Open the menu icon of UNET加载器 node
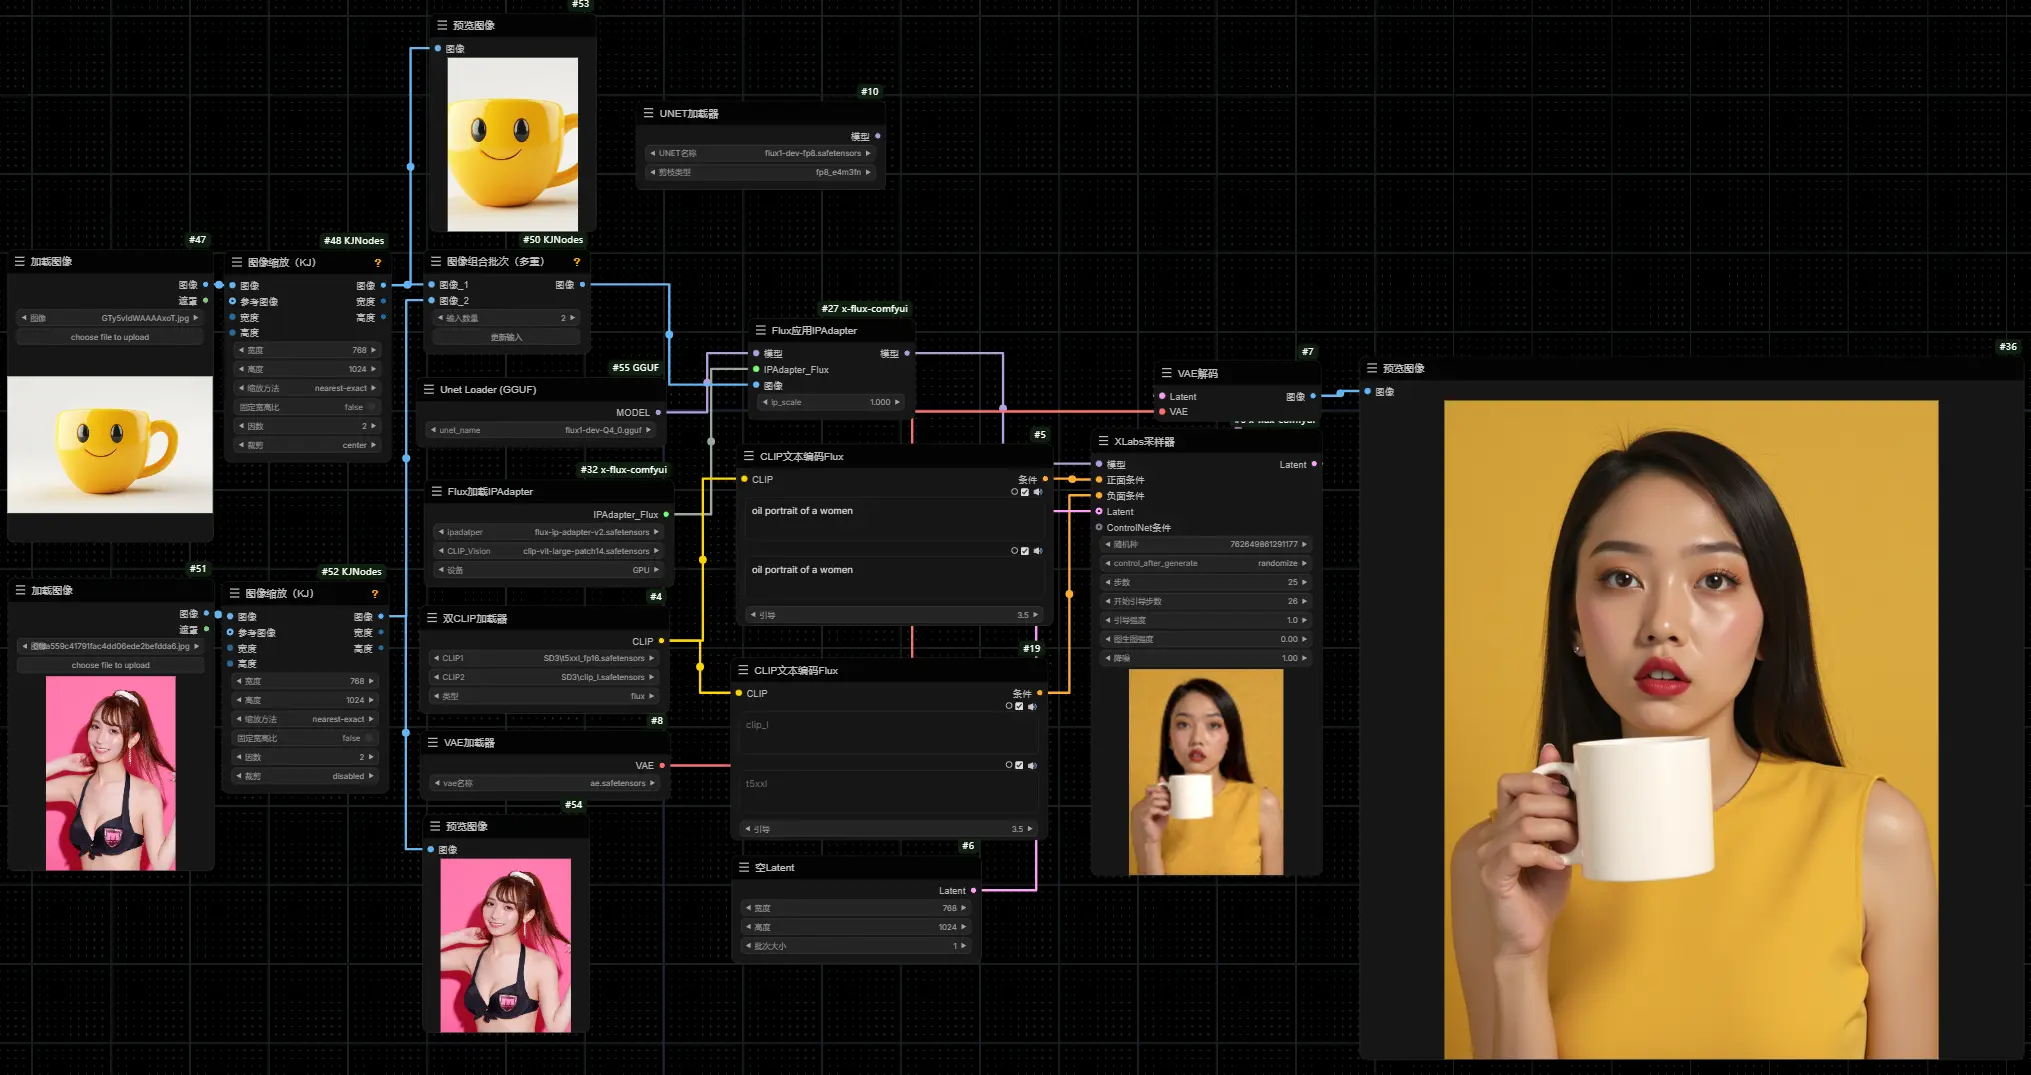This screenshot has width=2031, height=1075. pos(648,113)
